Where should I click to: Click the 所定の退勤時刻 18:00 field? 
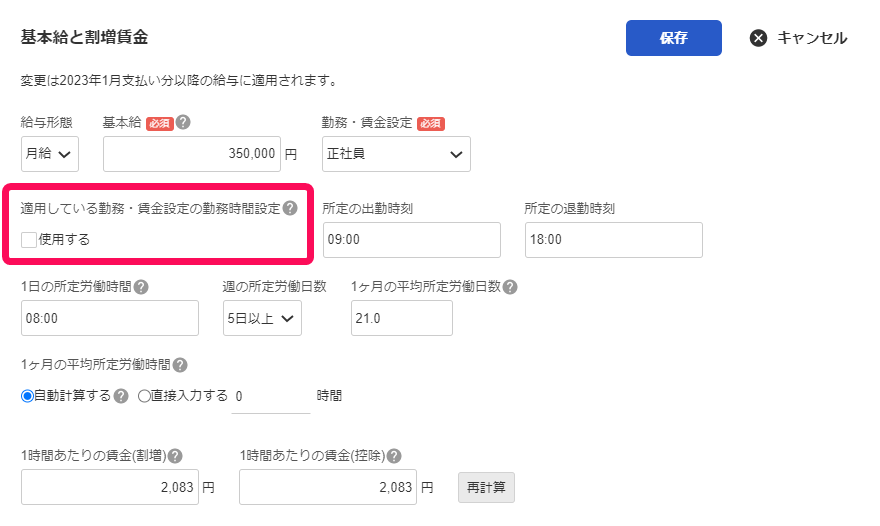pyautogui.click(x=613, y=240)
